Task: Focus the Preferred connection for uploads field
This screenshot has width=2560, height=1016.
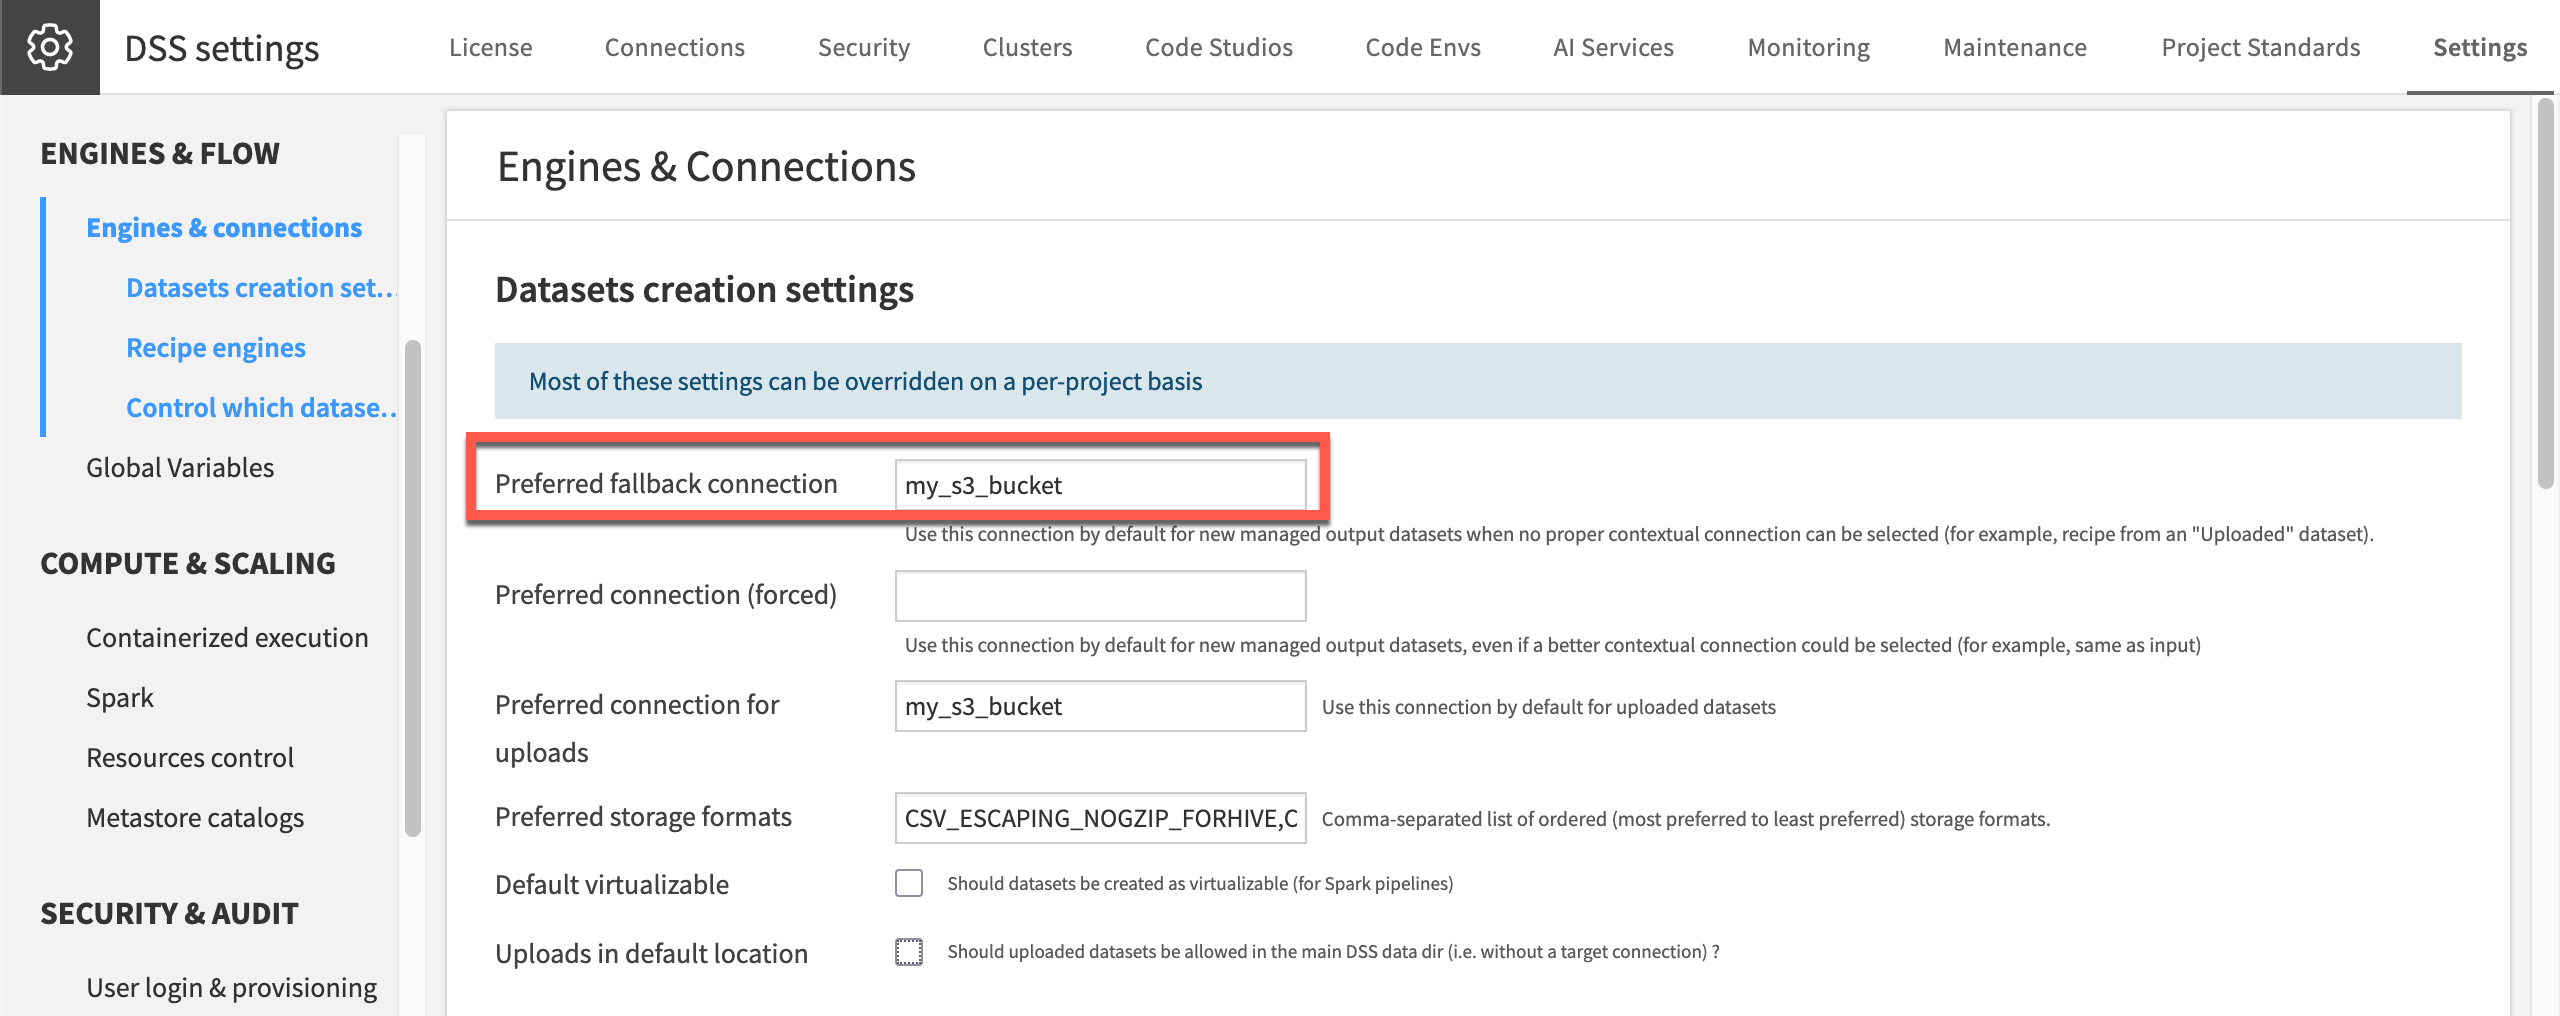Action: click(x=1100, y=706)
